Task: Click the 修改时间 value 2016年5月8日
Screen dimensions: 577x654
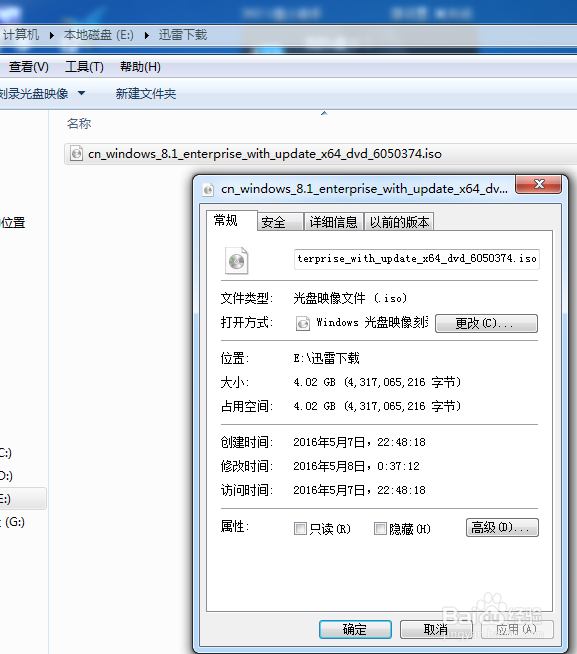Action: (x=357, y=466)
